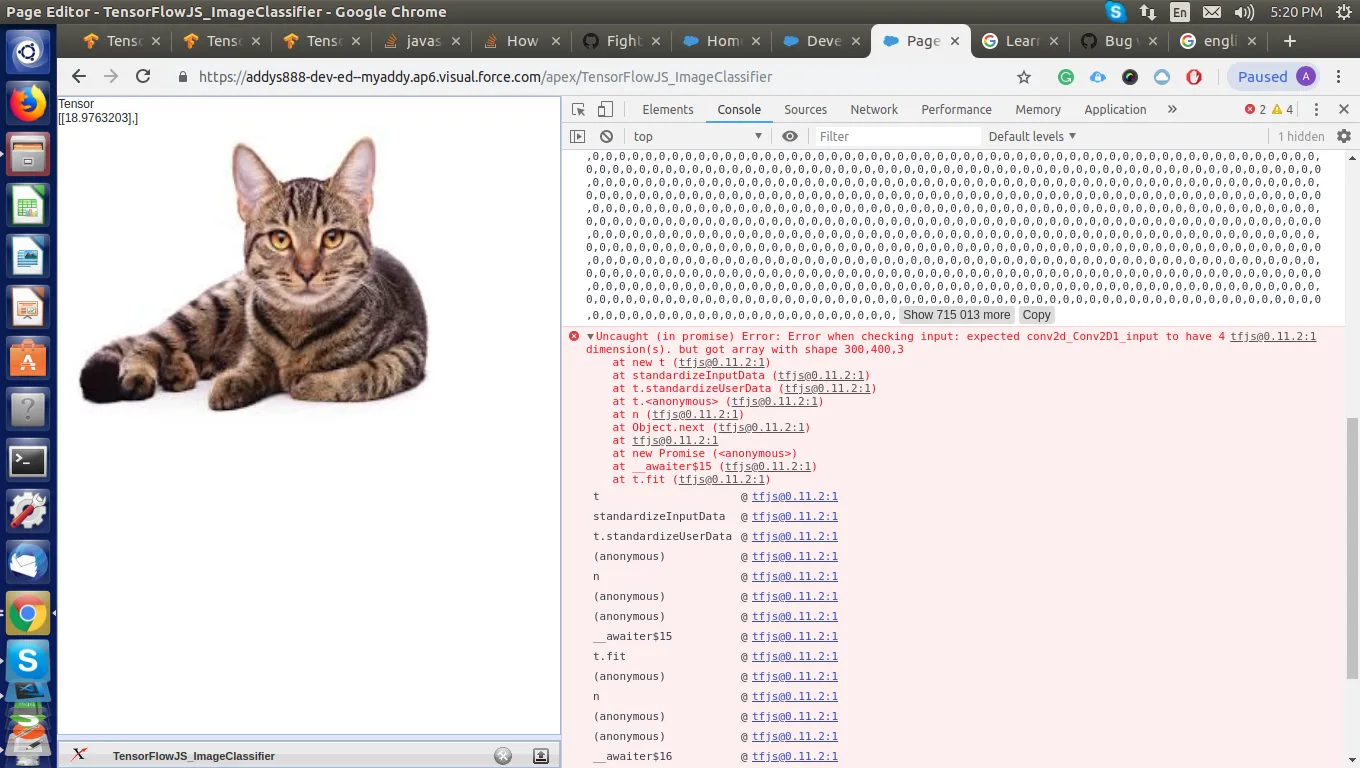Close the page editor panel circle icon
This screenshot has width=1360, height=768.
tap(503, 756)
